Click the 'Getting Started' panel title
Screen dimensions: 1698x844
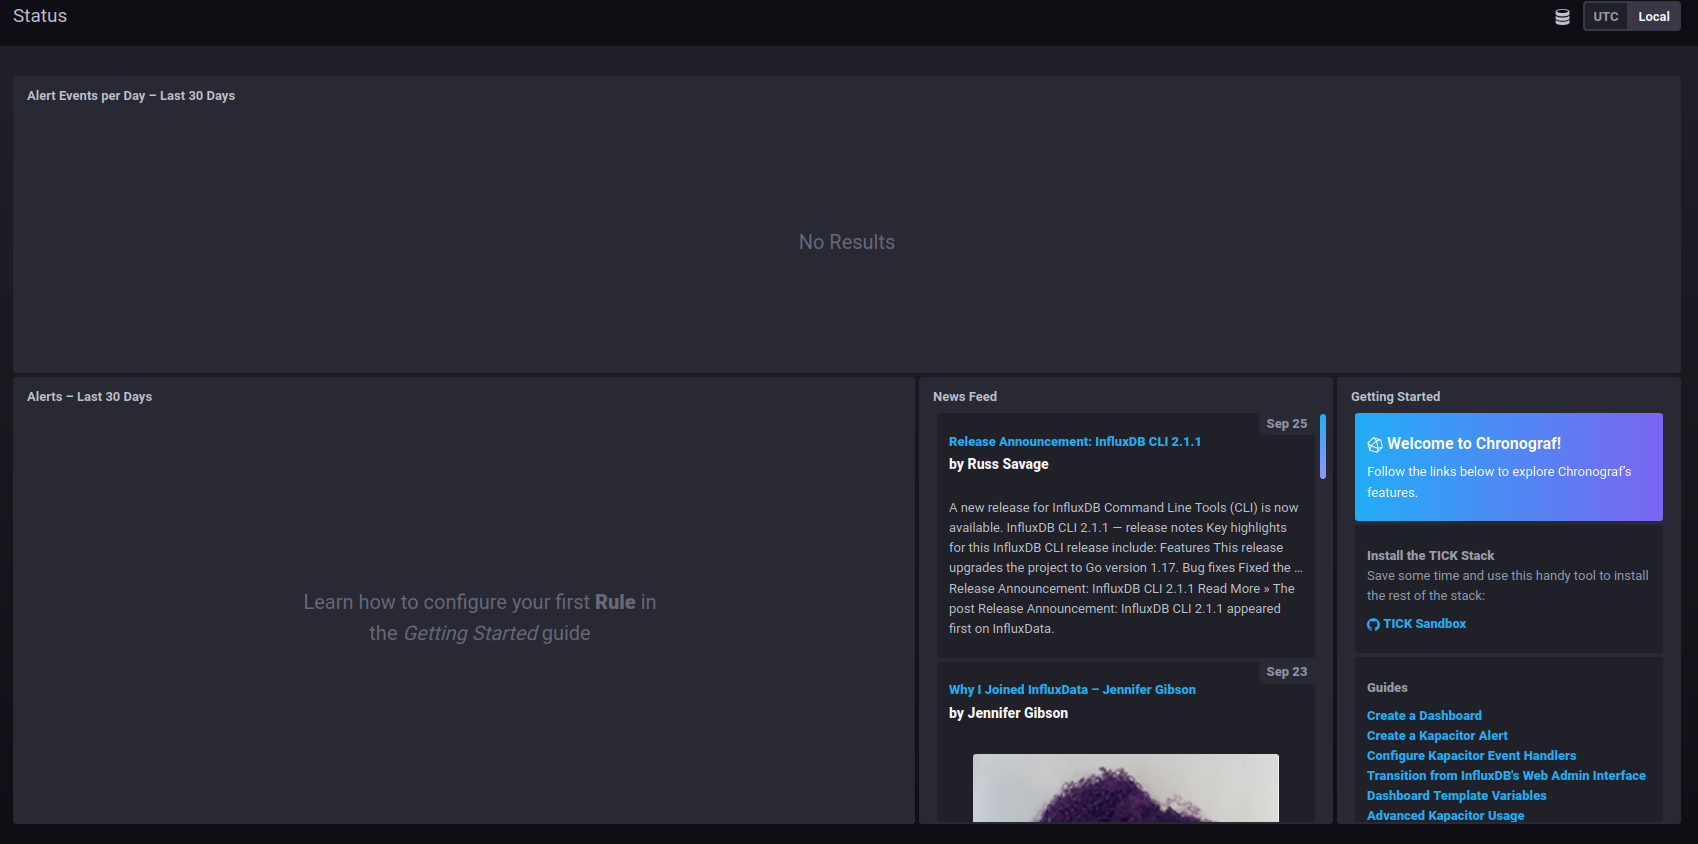[1395, 397]
